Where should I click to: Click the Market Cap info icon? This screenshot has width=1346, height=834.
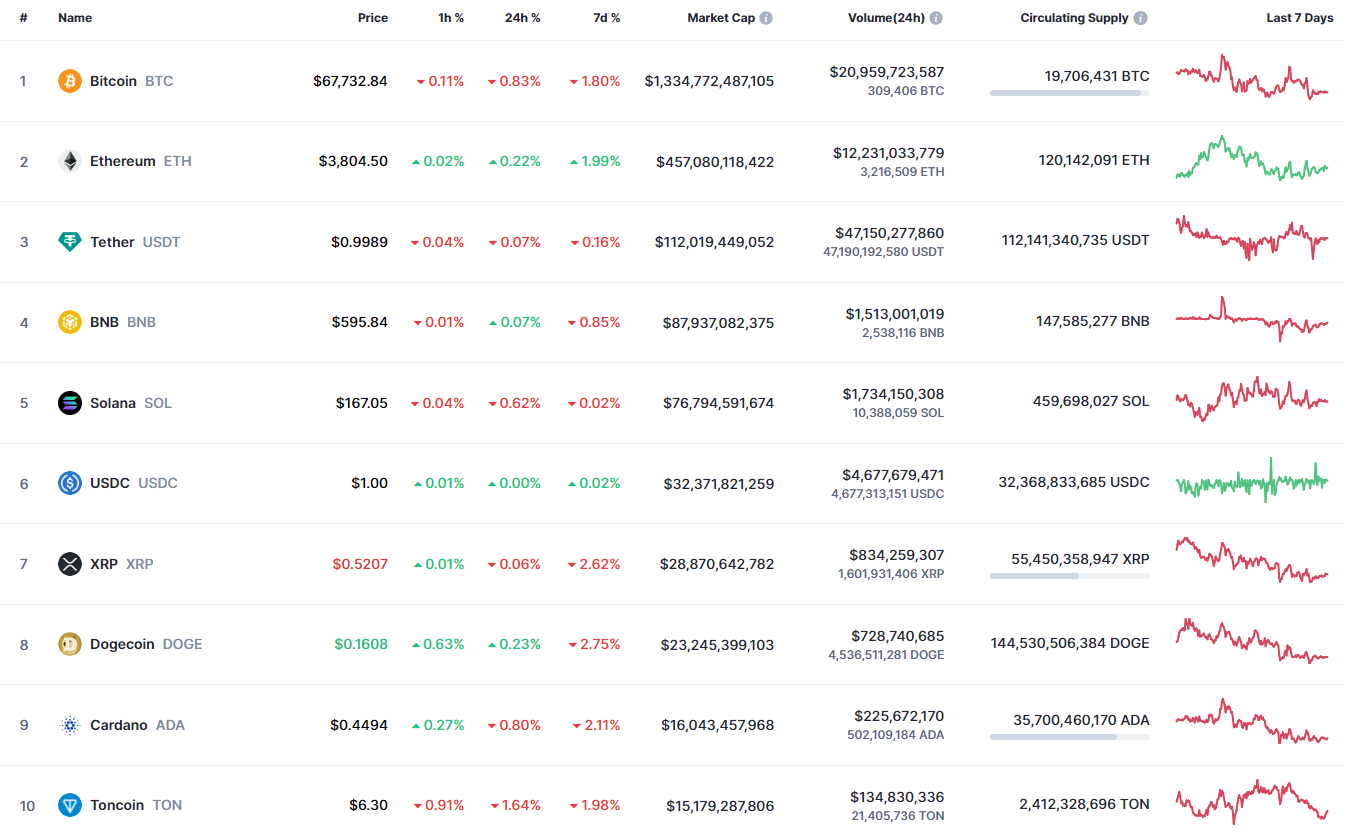pos(766,18)
